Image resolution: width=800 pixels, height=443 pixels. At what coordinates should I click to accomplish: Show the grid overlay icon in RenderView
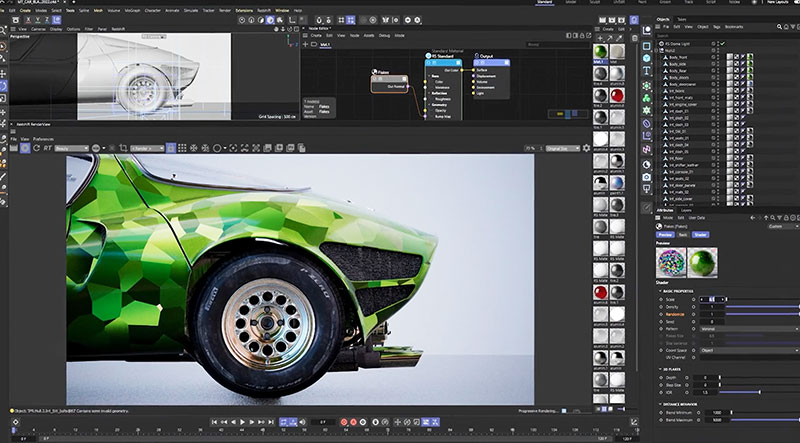(182, 148)
